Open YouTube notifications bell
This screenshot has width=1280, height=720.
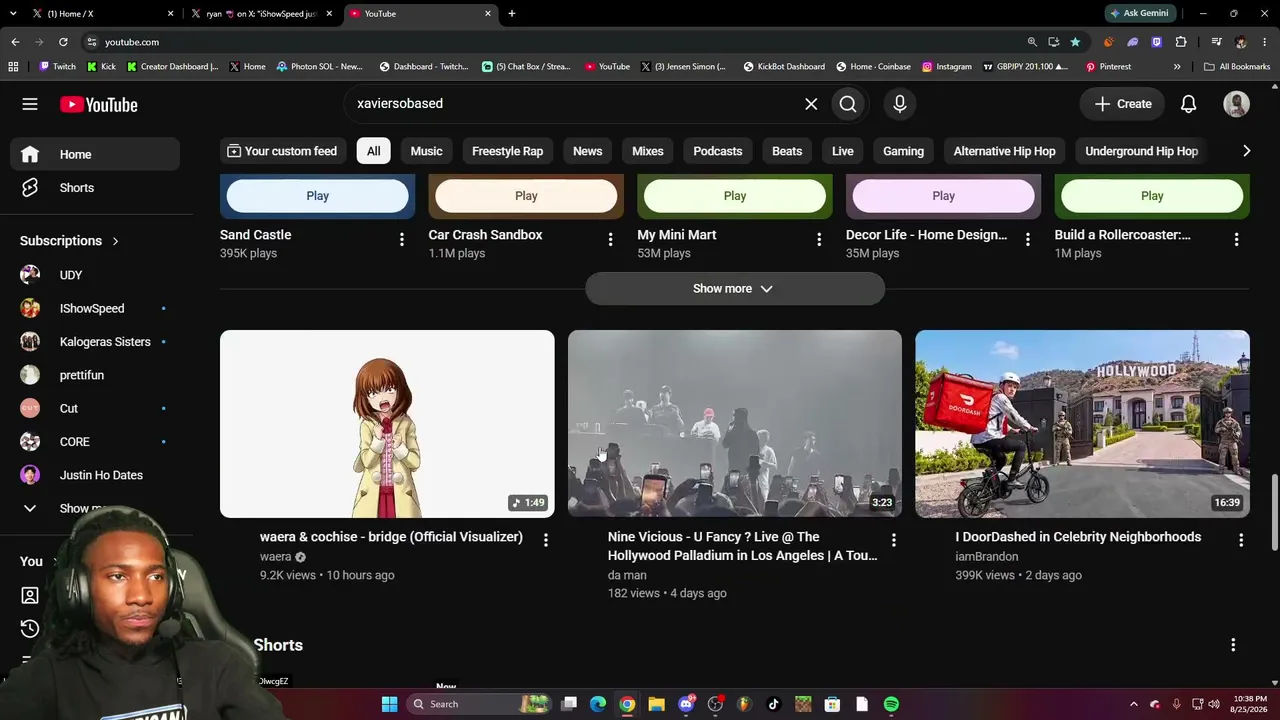pyautogui.click(x=1188, y=104)
